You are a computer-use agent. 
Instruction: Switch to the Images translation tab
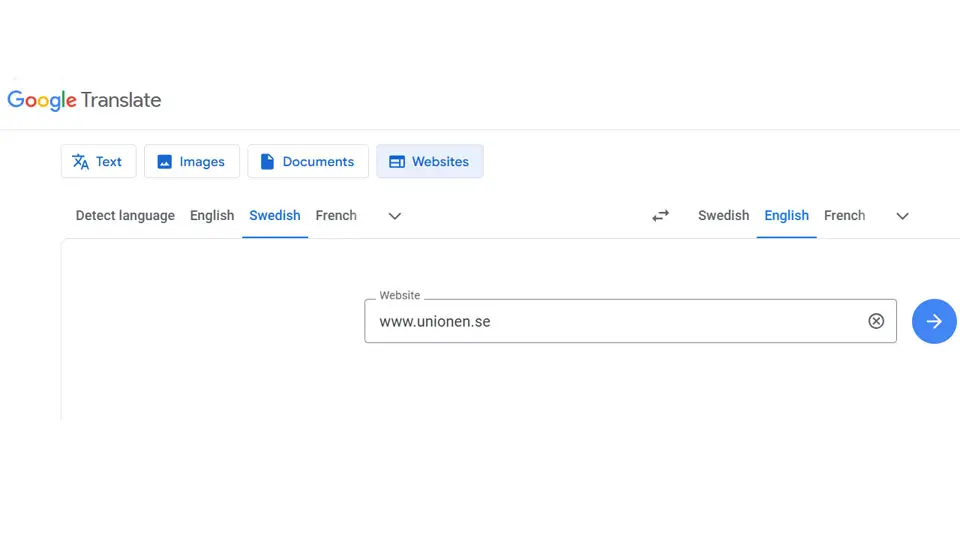[192, 162]
